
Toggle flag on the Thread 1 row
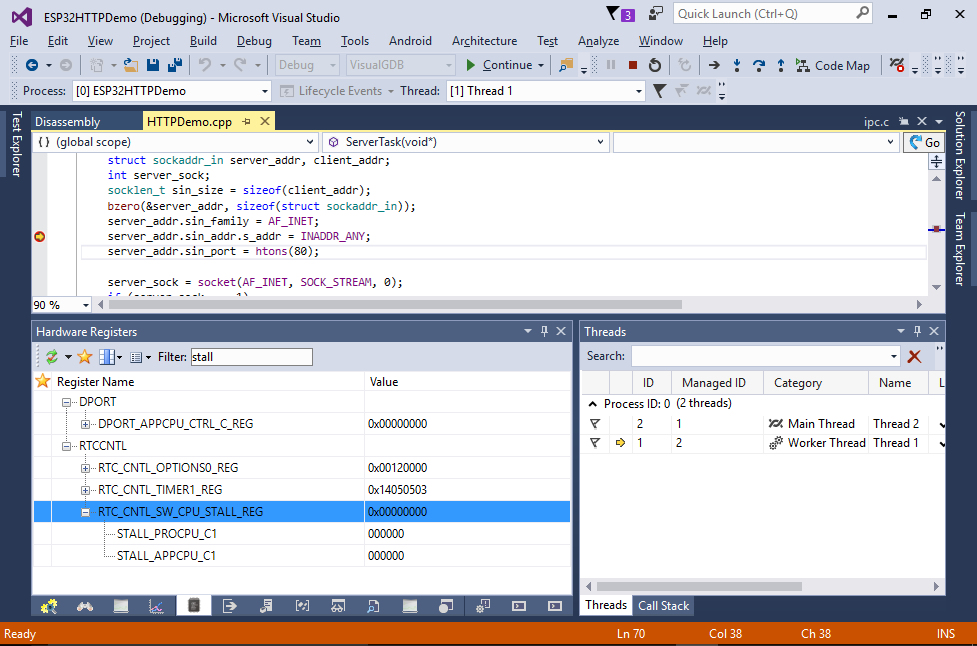coord(595,443)
